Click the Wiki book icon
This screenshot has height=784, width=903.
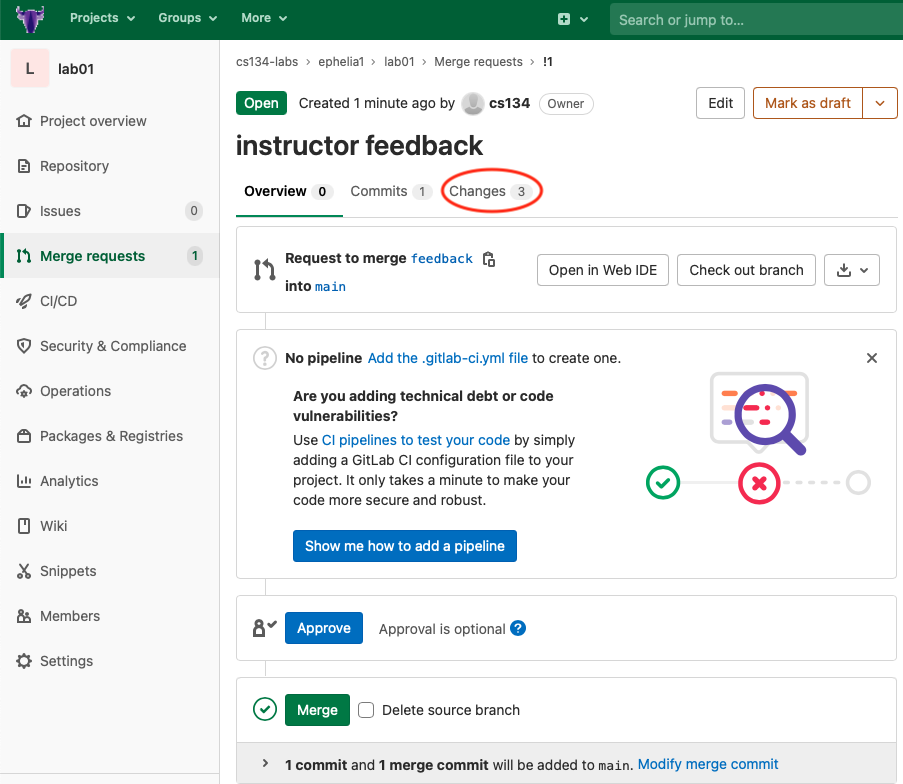click(24, 526)
